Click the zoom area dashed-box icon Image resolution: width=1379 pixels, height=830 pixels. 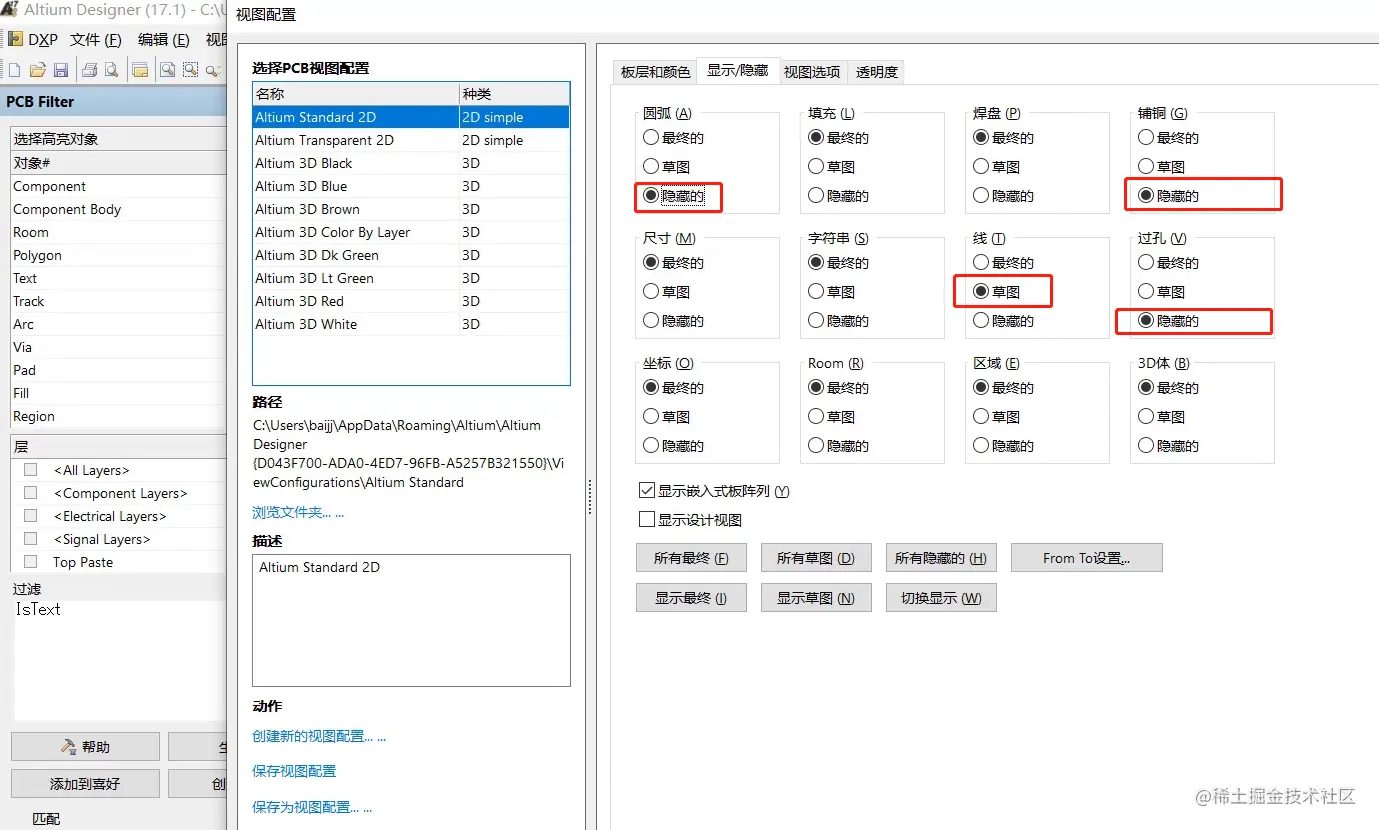pos(190,70)
